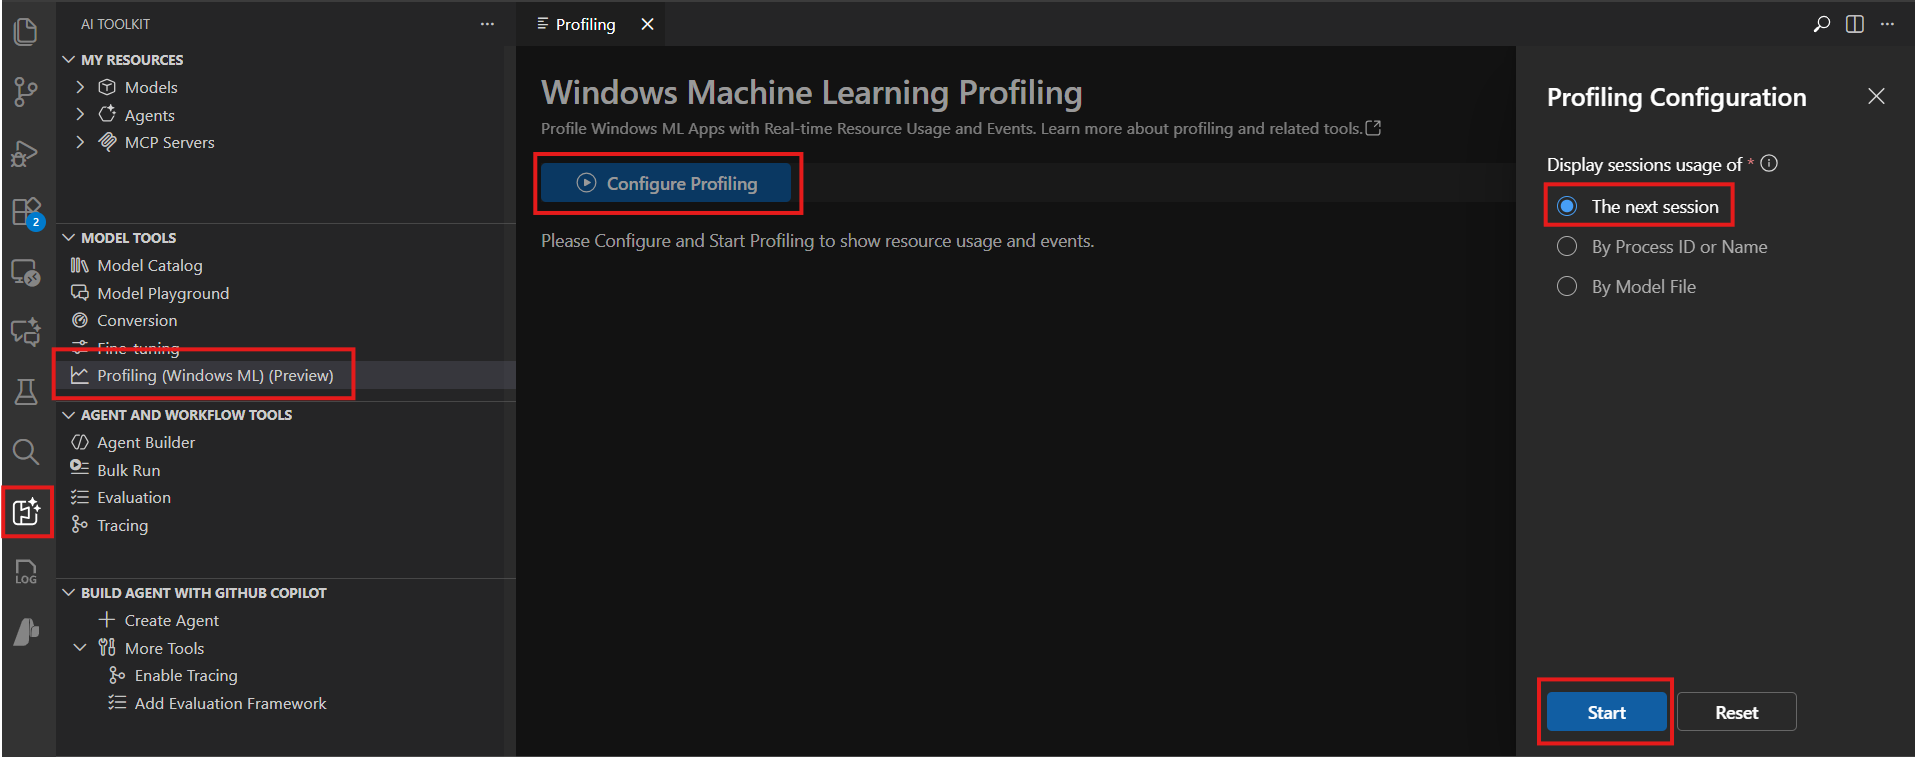The image size is (1915, 757).
Task: Click the plus icon beside Create Agent
Action: coord(107,620)
